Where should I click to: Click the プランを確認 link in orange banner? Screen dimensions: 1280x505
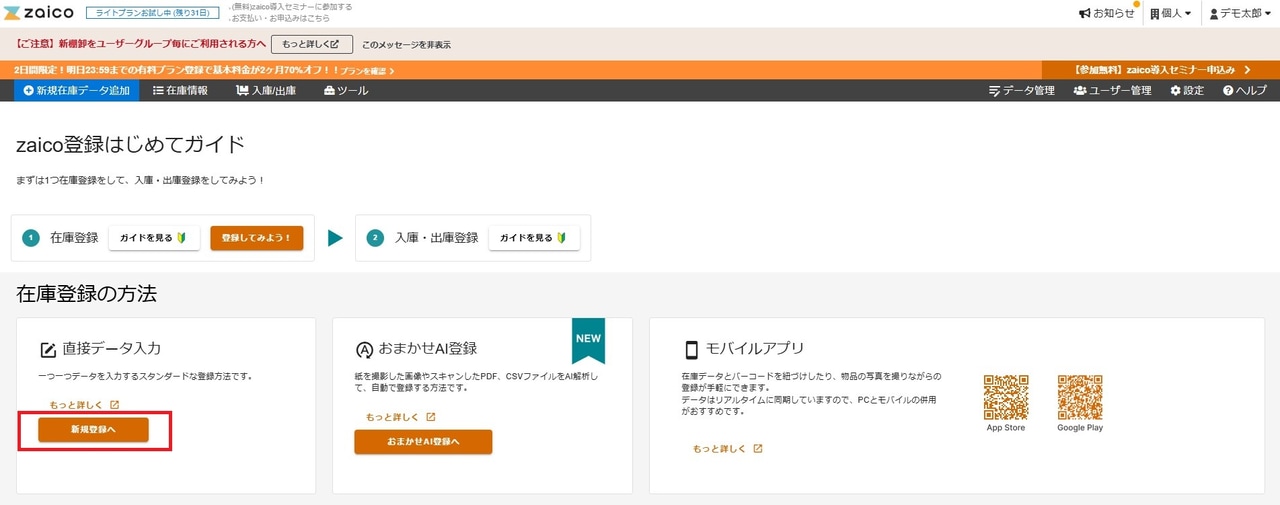point(367,71)
